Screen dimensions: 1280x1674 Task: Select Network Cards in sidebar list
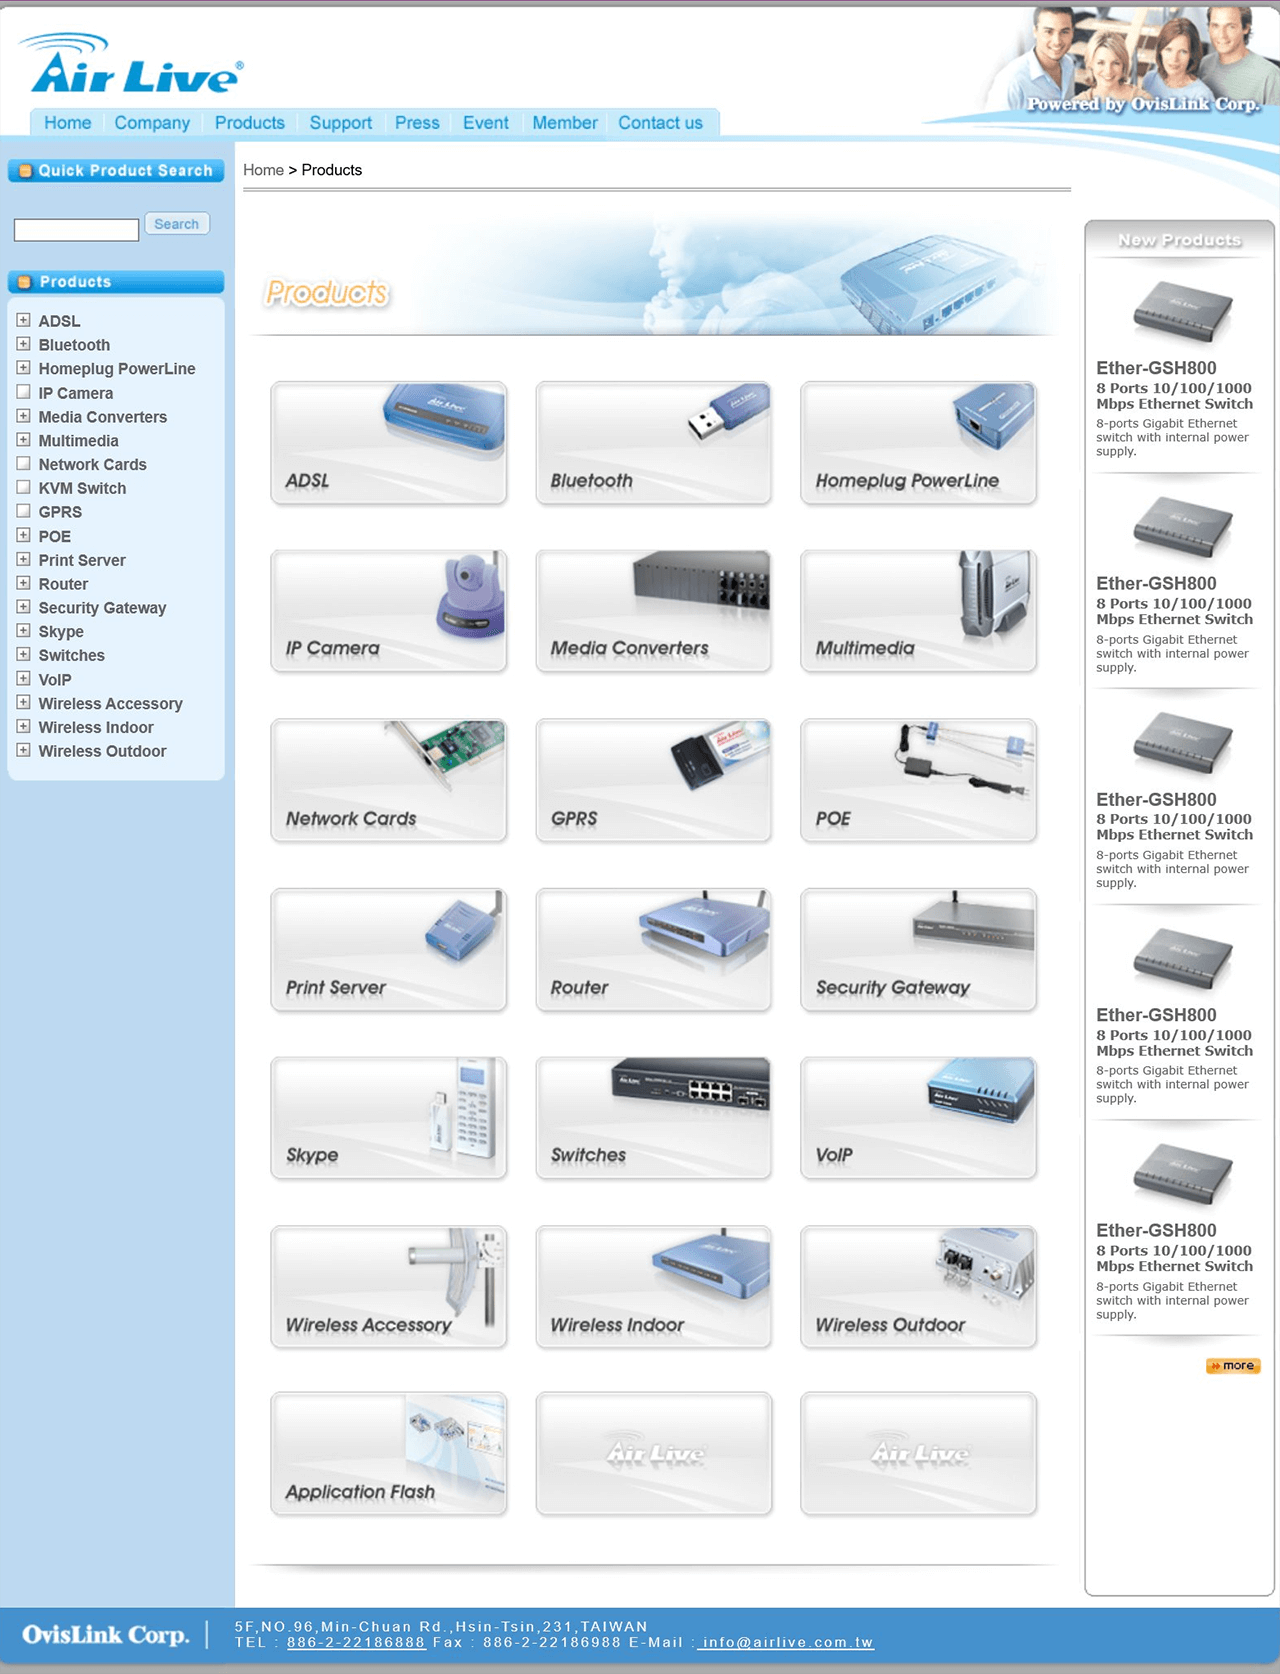[x=92, y=464]
